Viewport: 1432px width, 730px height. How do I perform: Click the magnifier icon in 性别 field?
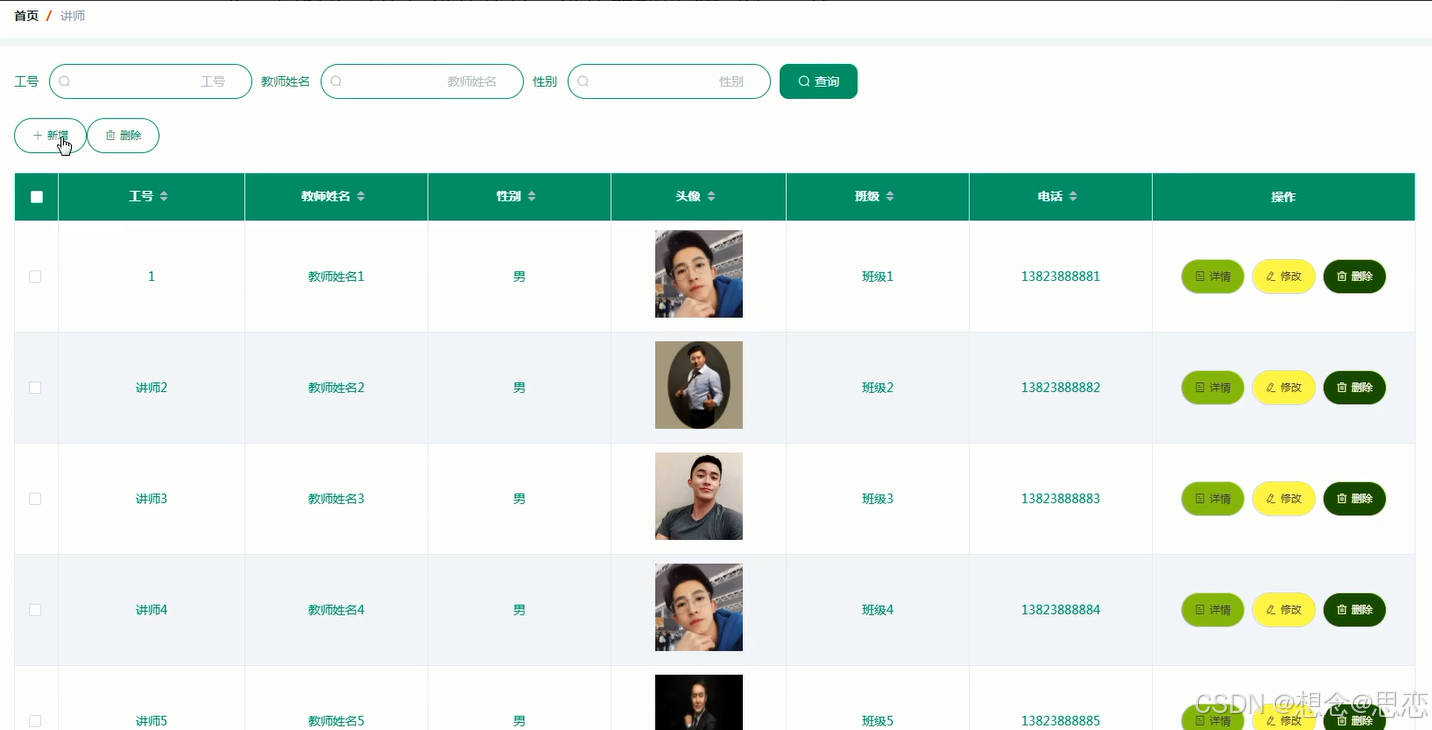pyautogui.click(x=584, y=81)
